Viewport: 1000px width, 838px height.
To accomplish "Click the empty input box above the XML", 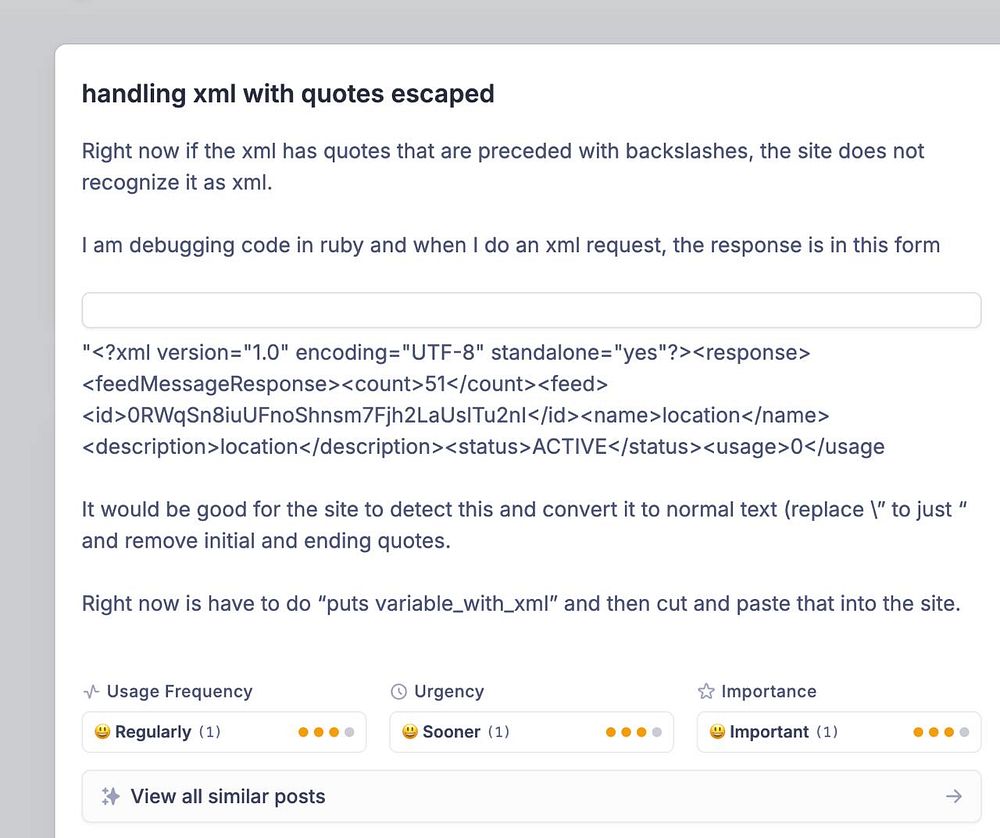I will click(531, 310).
